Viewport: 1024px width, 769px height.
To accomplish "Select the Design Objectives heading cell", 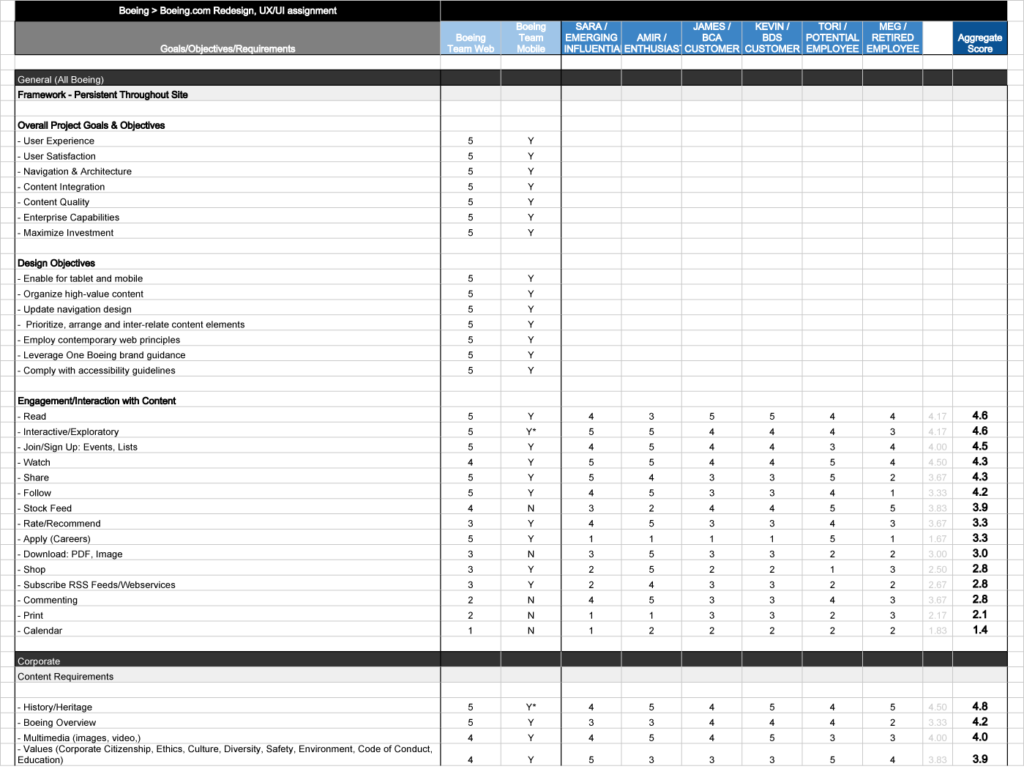I will 57,263.
